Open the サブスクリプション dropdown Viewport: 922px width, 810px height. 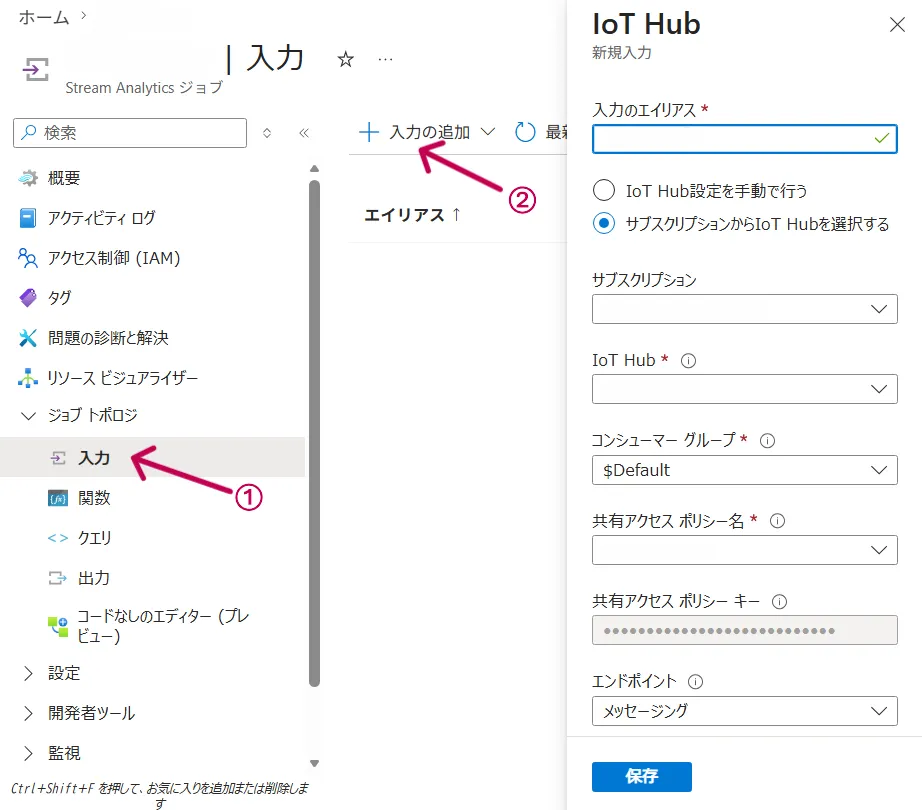744,309
